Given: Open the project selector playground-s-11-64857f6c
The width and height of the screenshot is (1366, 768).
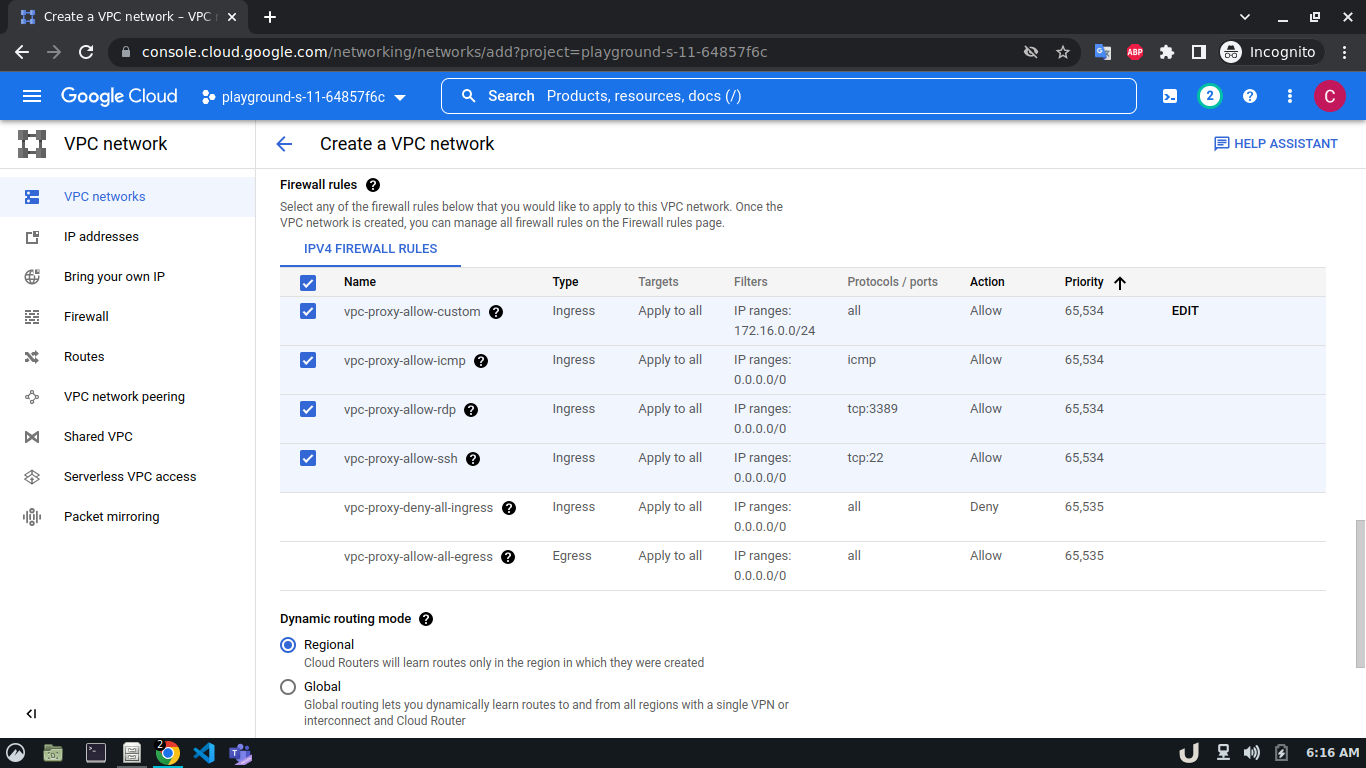Looking at the screenshot, I should tap(304, 97).
